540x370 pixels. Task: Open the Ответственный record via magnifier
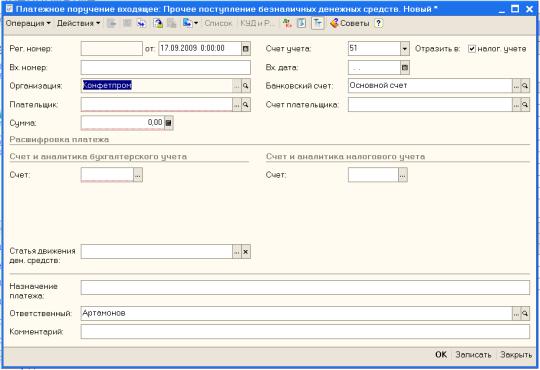(525, 314)
